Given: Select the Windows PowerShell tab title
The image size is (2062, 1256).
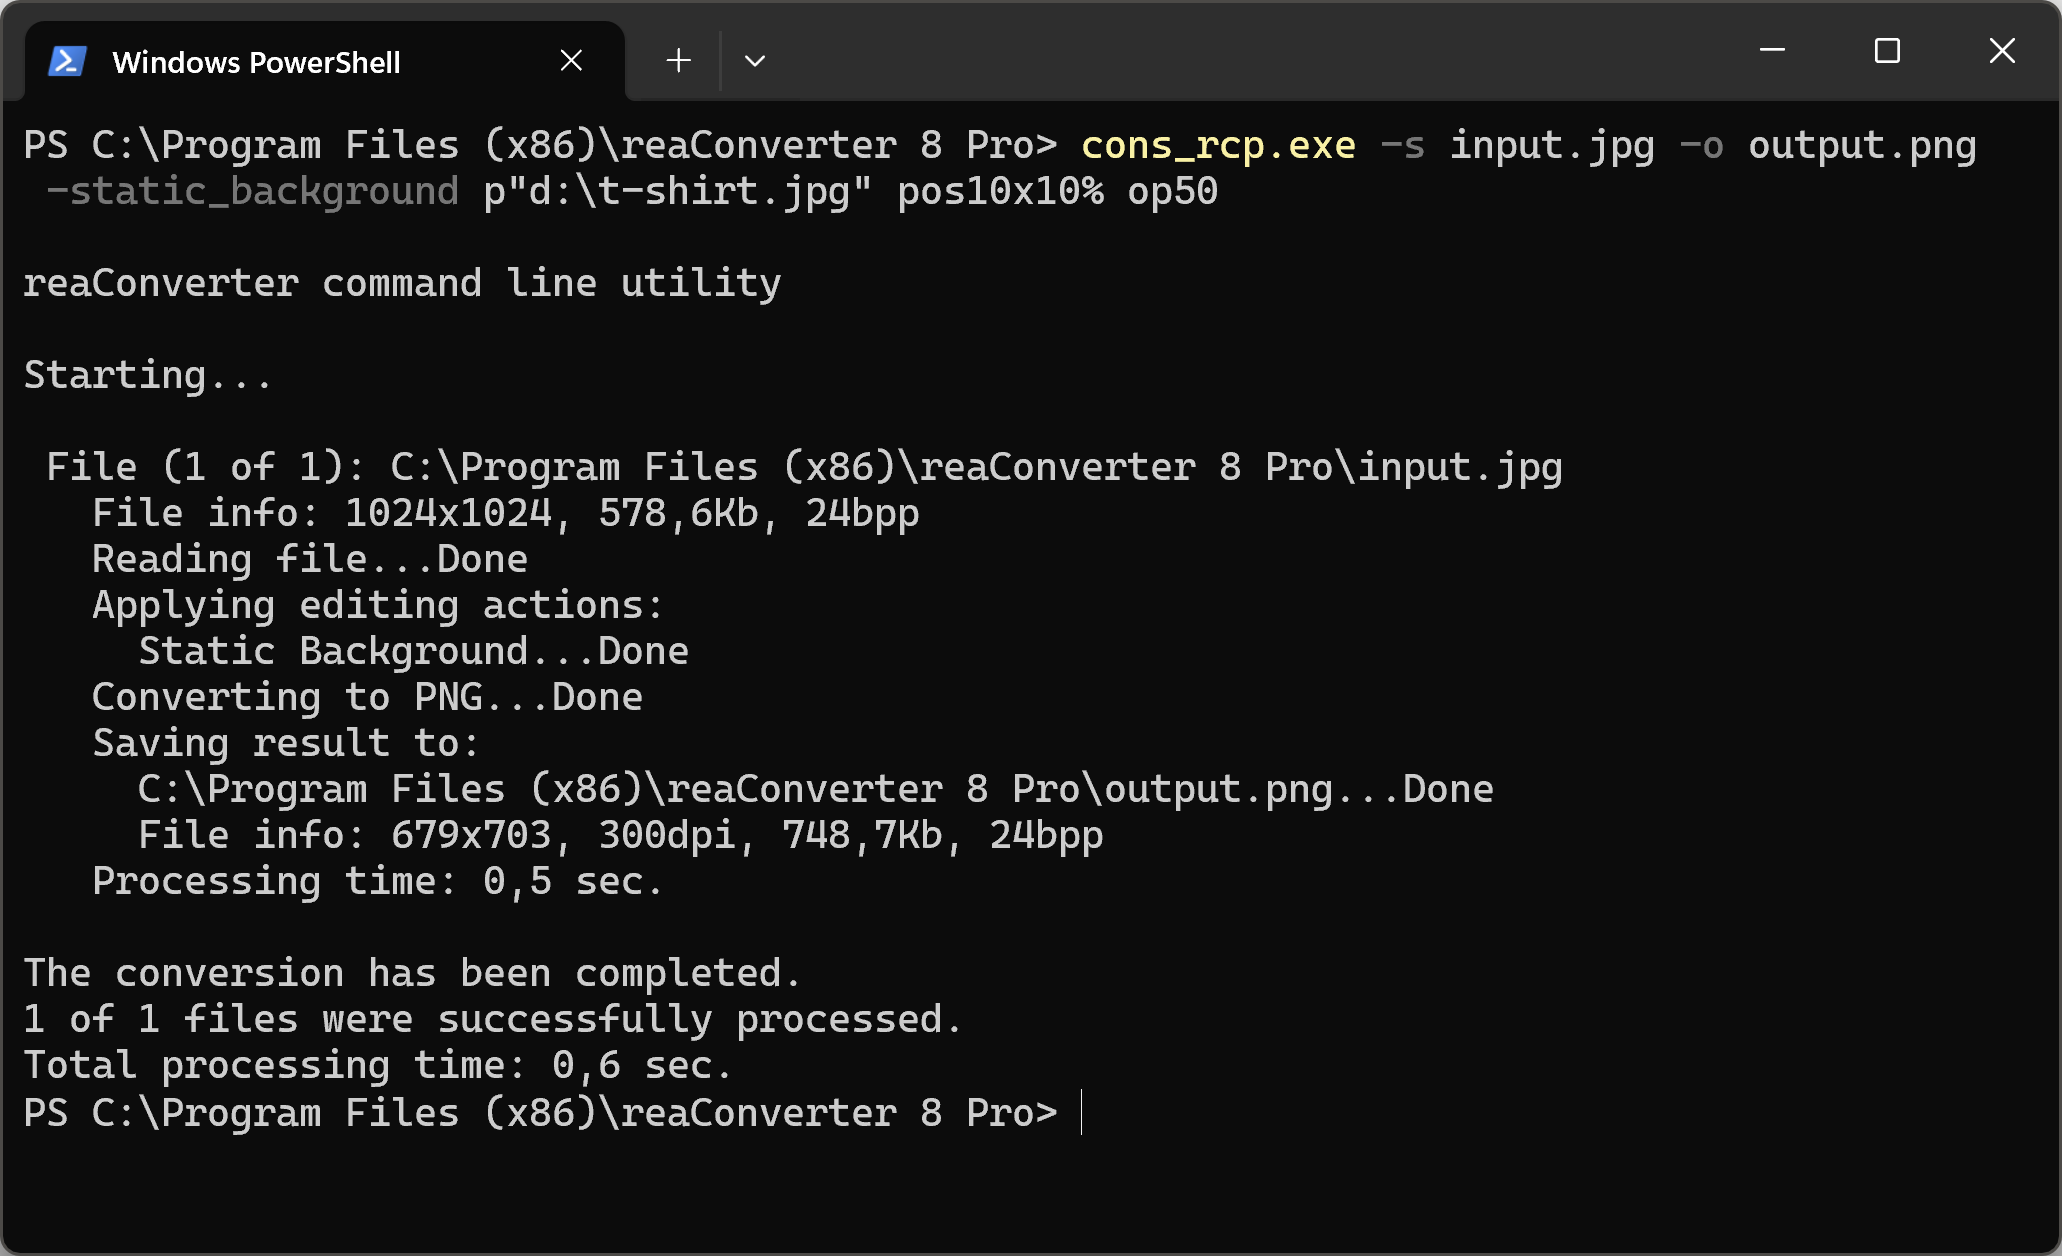Looking at the screenshot, I should (256, 62).
